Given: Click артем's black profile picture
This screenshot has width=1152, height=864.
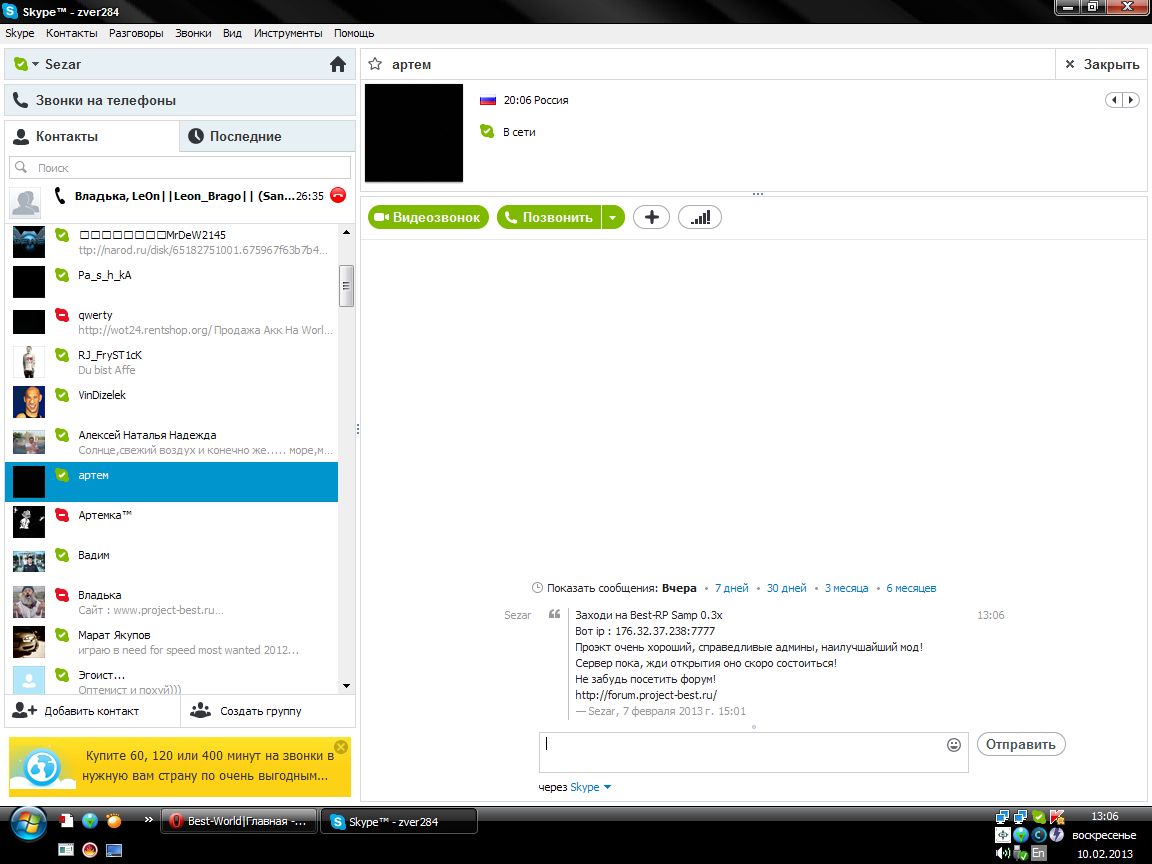Looking at the screenshot, I should [414, 133].
